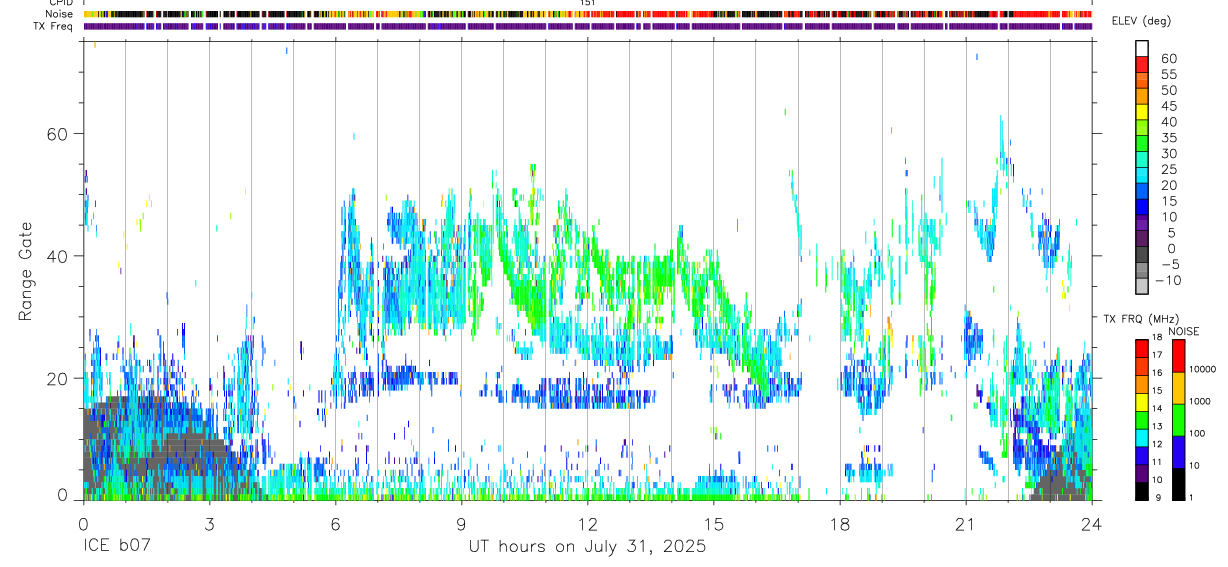
Task: Click hour '18' on the UT axis
Action: coord(840,523)
